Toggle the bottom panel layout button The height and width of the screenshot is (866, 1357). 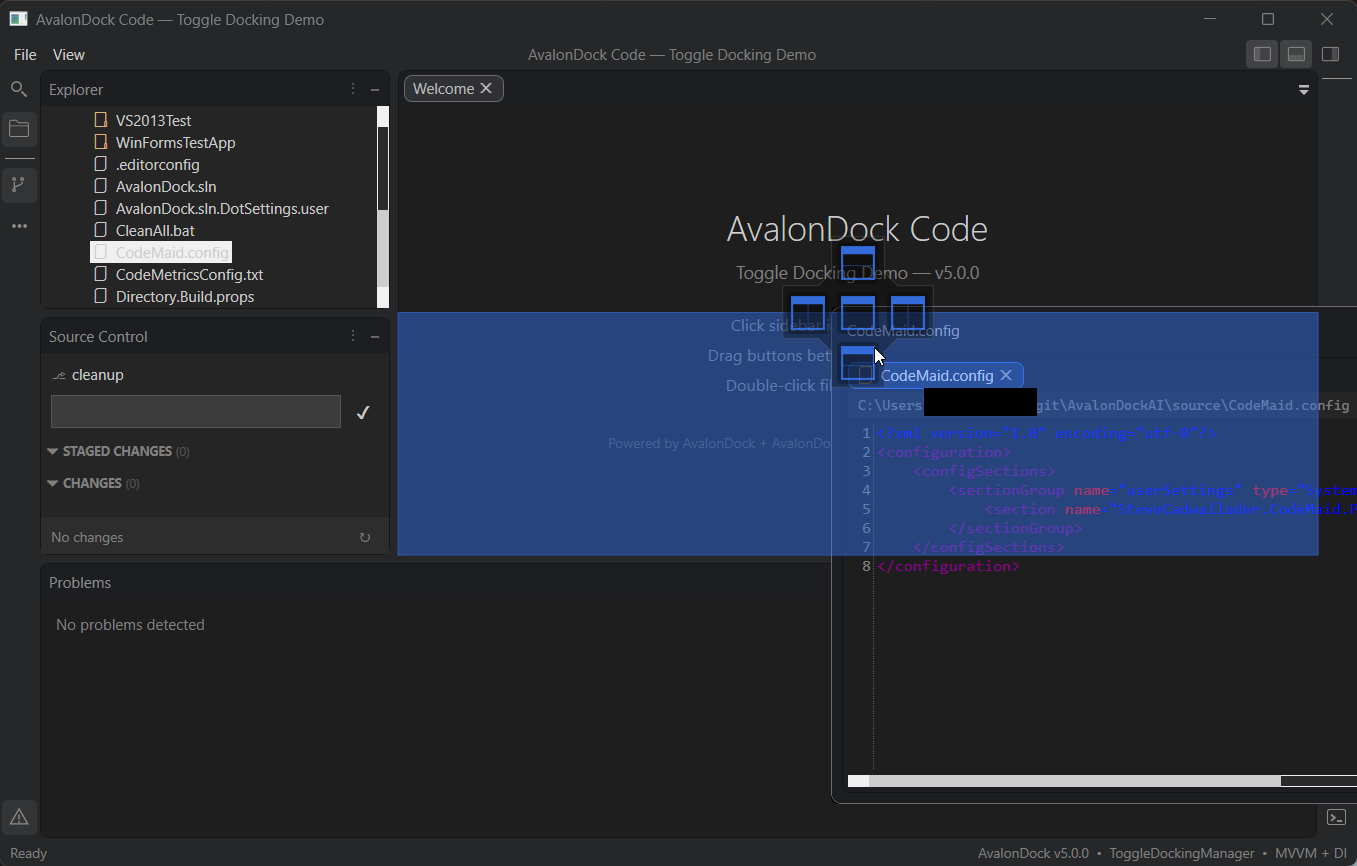(1296, 54)
